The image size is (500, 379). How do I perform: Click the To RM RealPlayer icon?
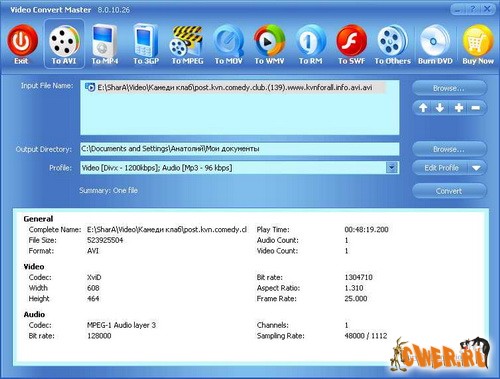click(310, 41)
